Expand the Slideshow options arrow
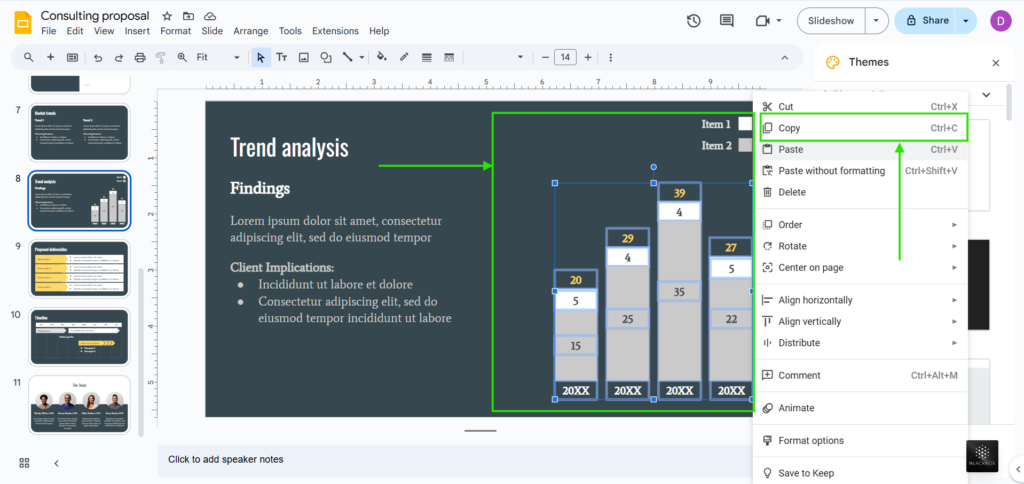1024x484 pixels. (876, 20)
